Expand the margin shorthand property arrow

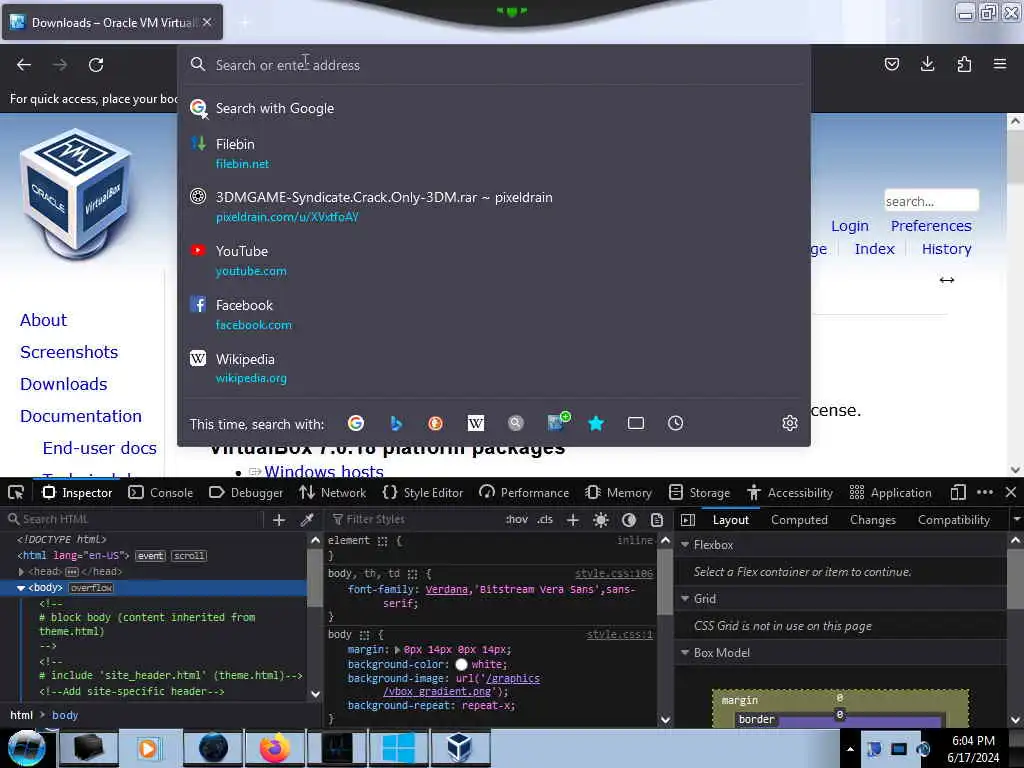point(398,650)
